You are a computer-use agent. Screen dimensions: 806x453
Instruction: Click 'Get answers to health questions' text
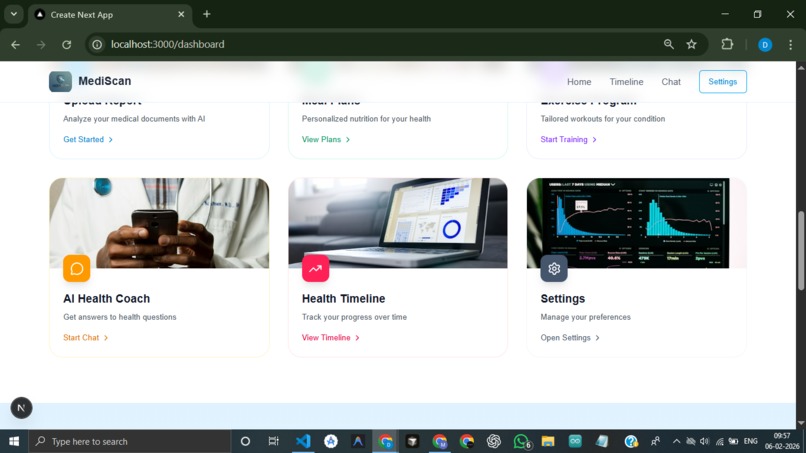(119, 317)
